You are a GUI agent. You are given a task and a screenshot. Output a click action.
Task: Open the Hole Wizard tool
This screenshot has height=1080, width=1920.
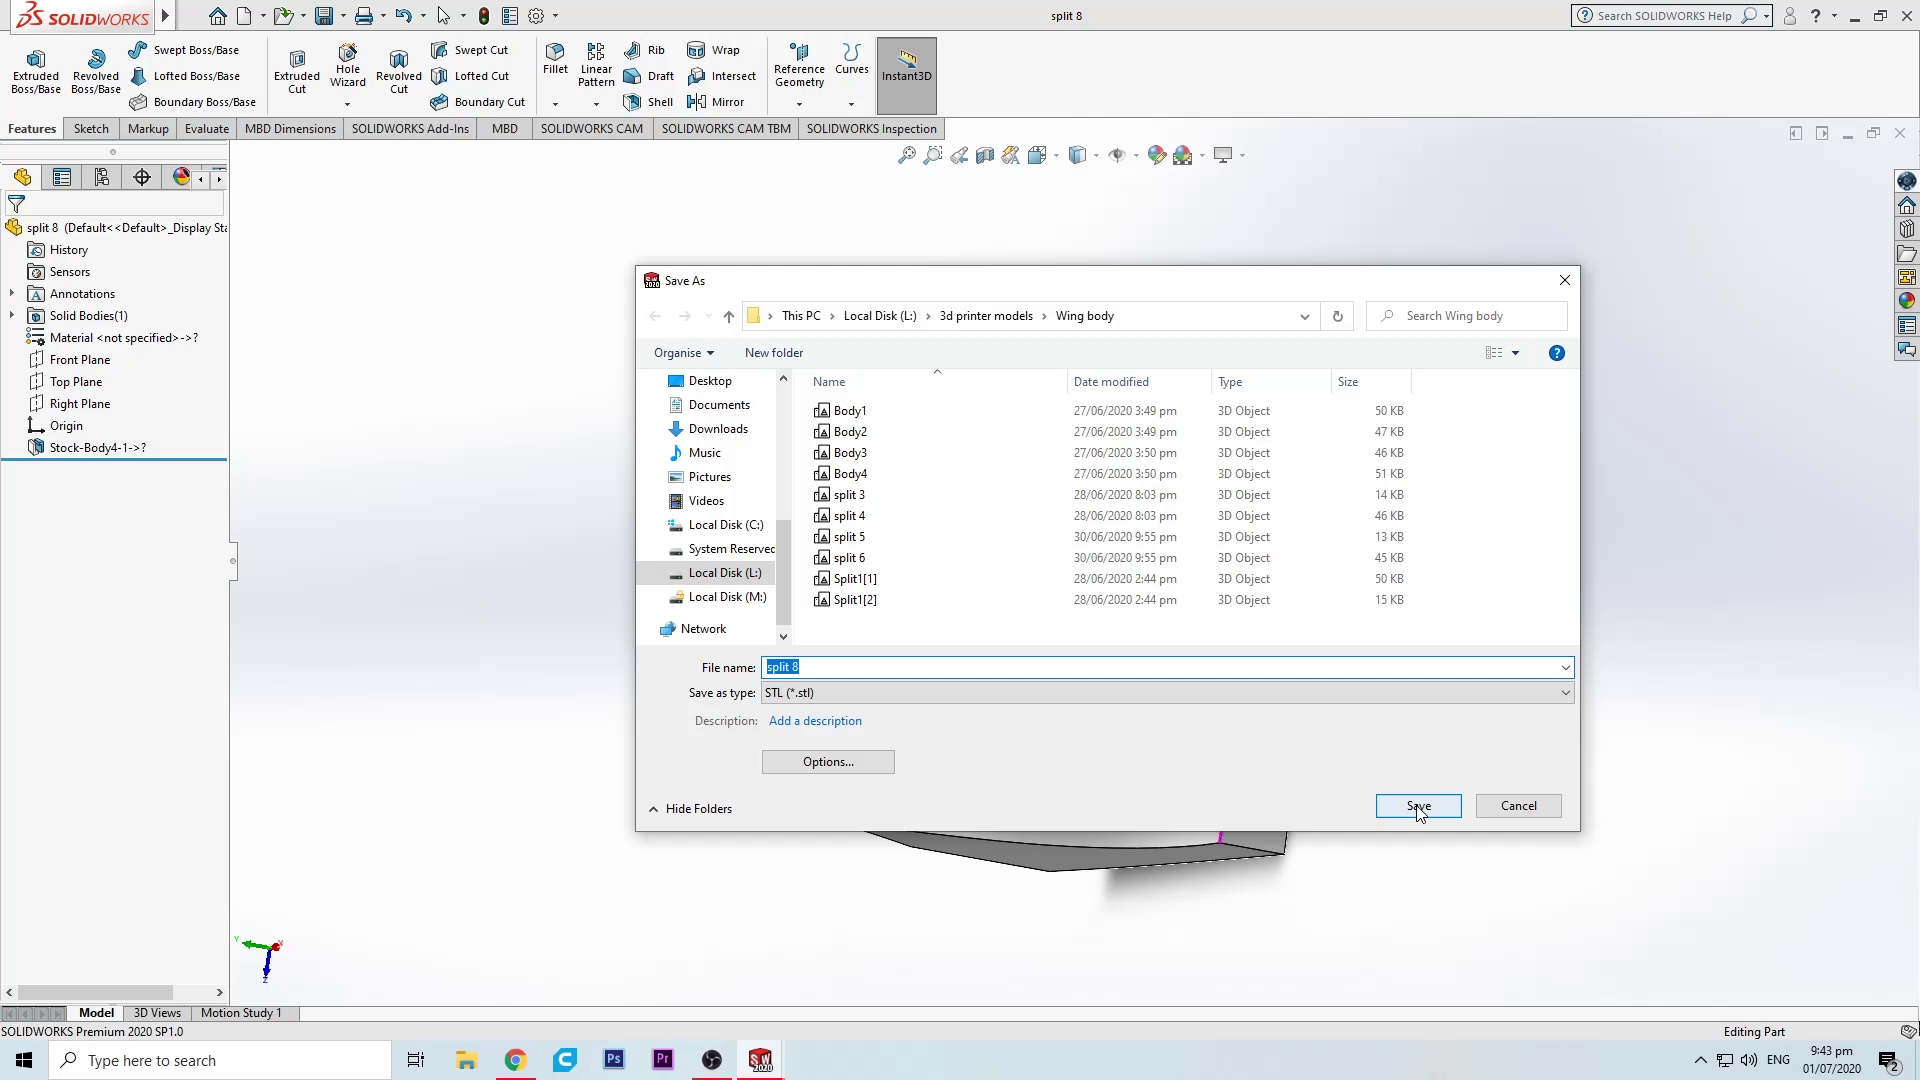tap(348, 66)
